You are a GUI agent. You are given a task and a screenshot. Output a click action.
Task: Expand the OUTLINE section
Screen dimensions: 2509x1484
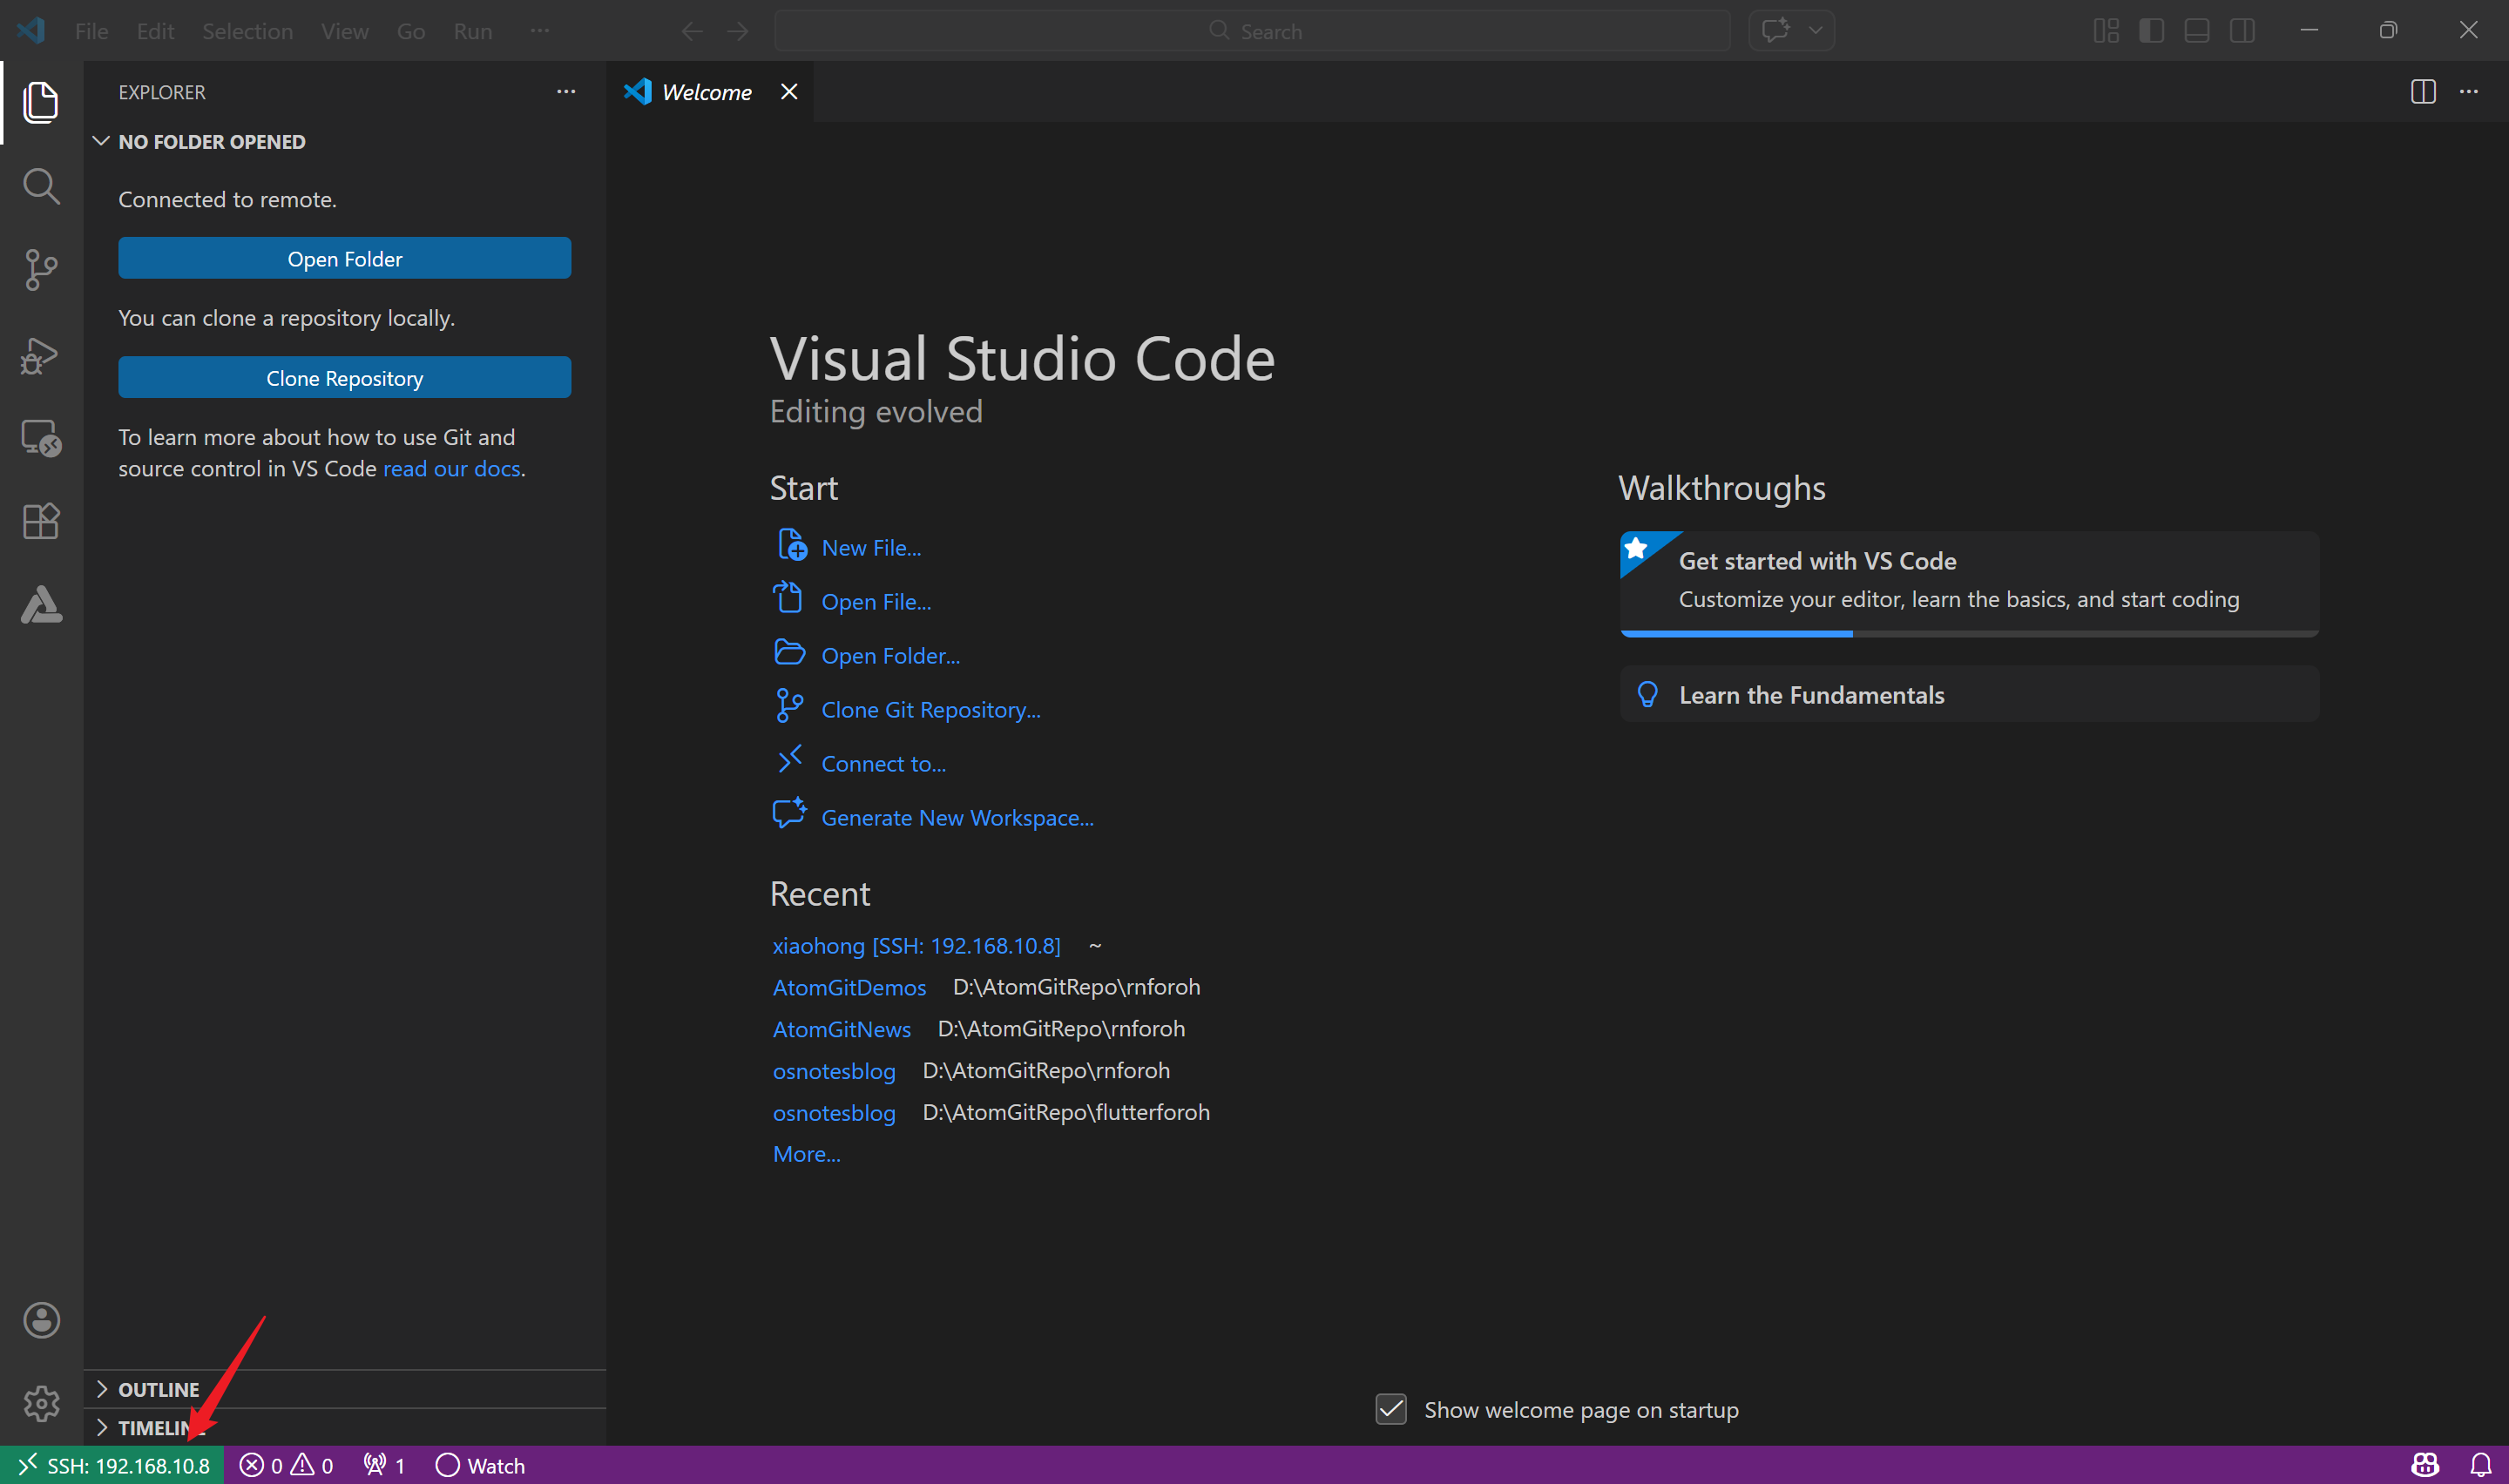[x=344, y=1389]
